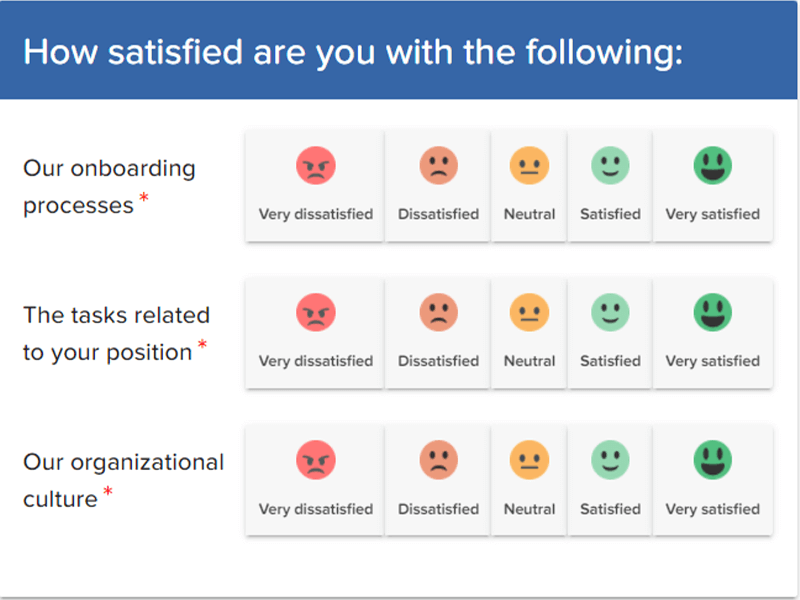Click the Satisfied label in the culture row
The width and height of the screenshot is (800, 600).
click(610, 508)
